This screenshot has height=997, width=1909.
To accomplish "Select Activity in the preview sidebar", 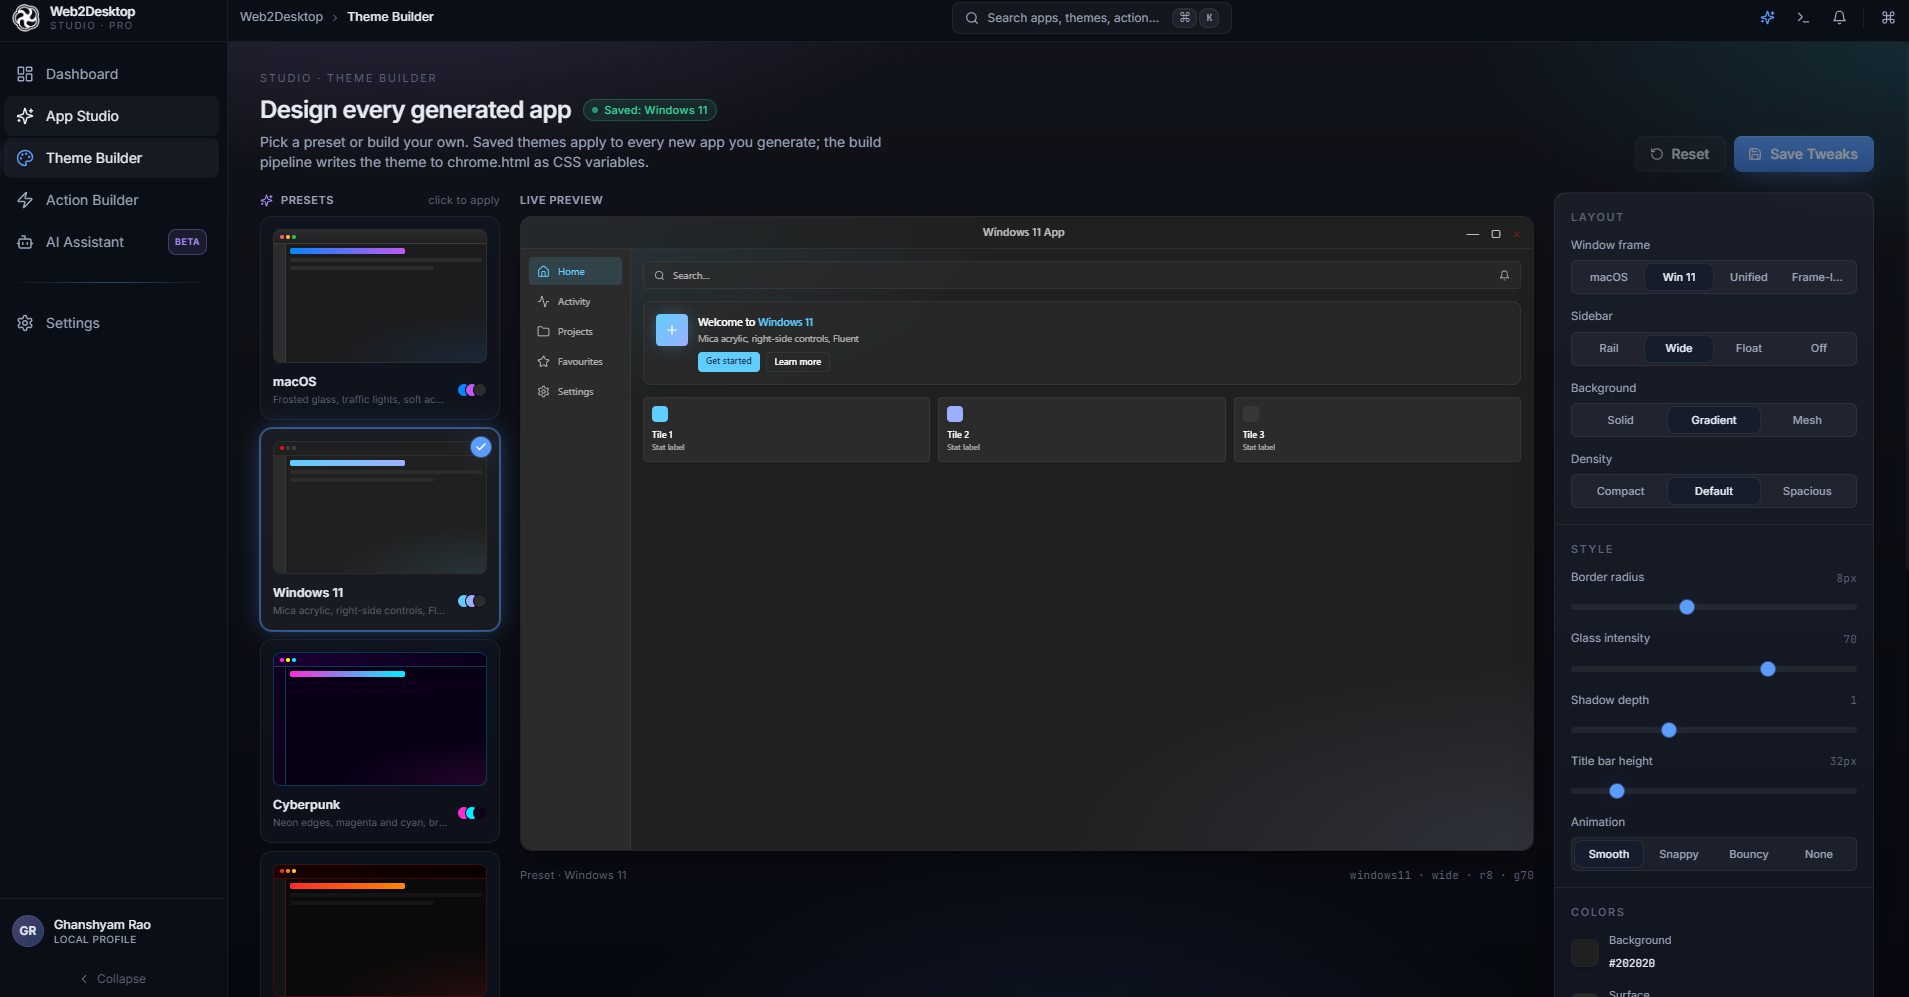I will coord(575,301).
